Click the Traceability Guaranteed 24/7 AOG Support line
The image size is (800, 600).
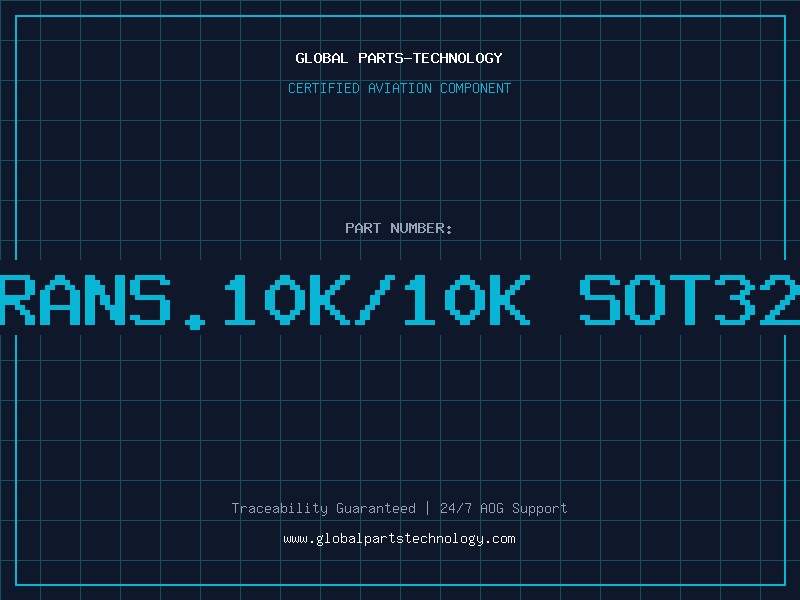(x=399, y=508)
